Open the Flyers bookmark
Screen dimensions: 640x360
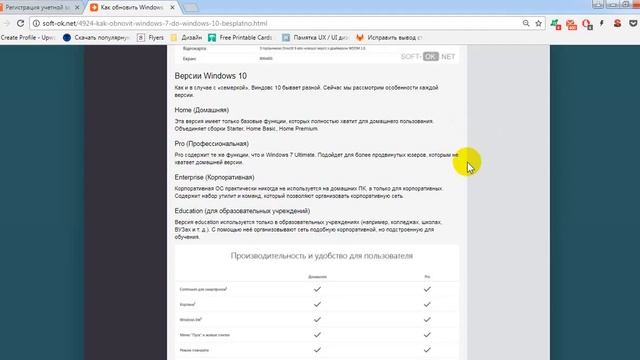click(150, 38)
